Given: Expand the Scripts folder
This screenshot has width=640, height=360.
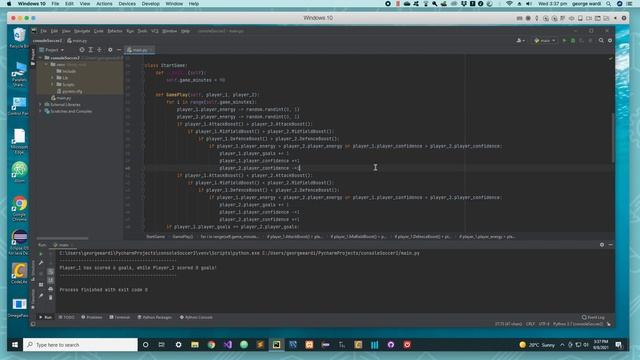Looking at the screenshot, I should [x=53, y=84].
